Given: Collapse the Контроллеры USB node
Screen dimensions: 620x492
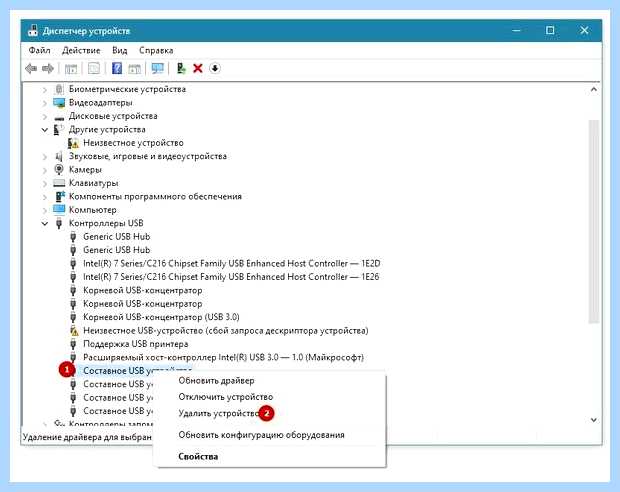Looking at the screenshot, I should pos(45,224).
